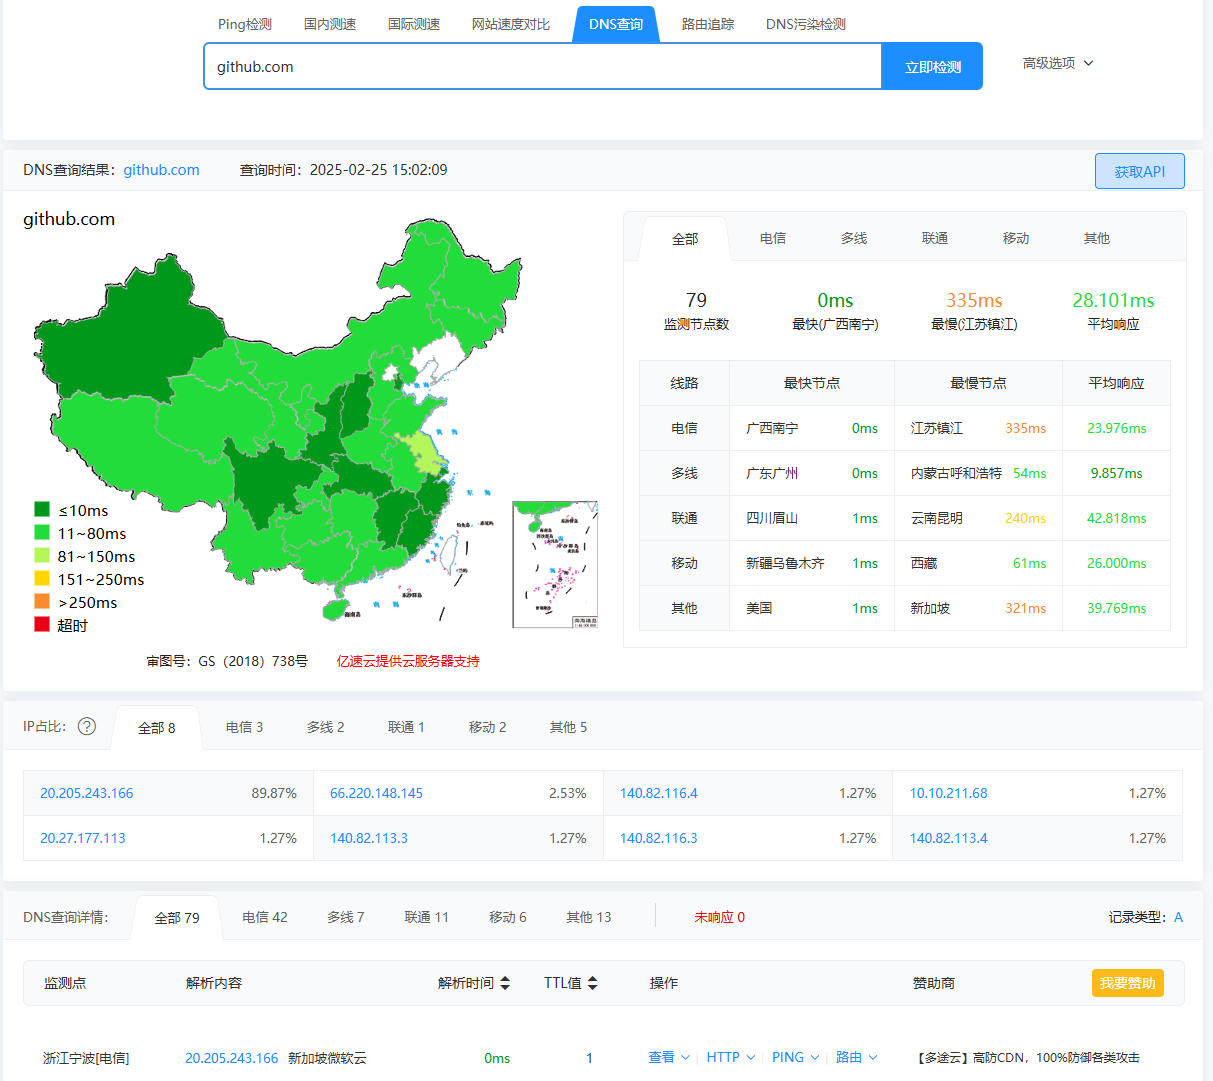Sort by TTL值 using the arrow icon
The image size is (1213, 1081).
tap(592, 983)
